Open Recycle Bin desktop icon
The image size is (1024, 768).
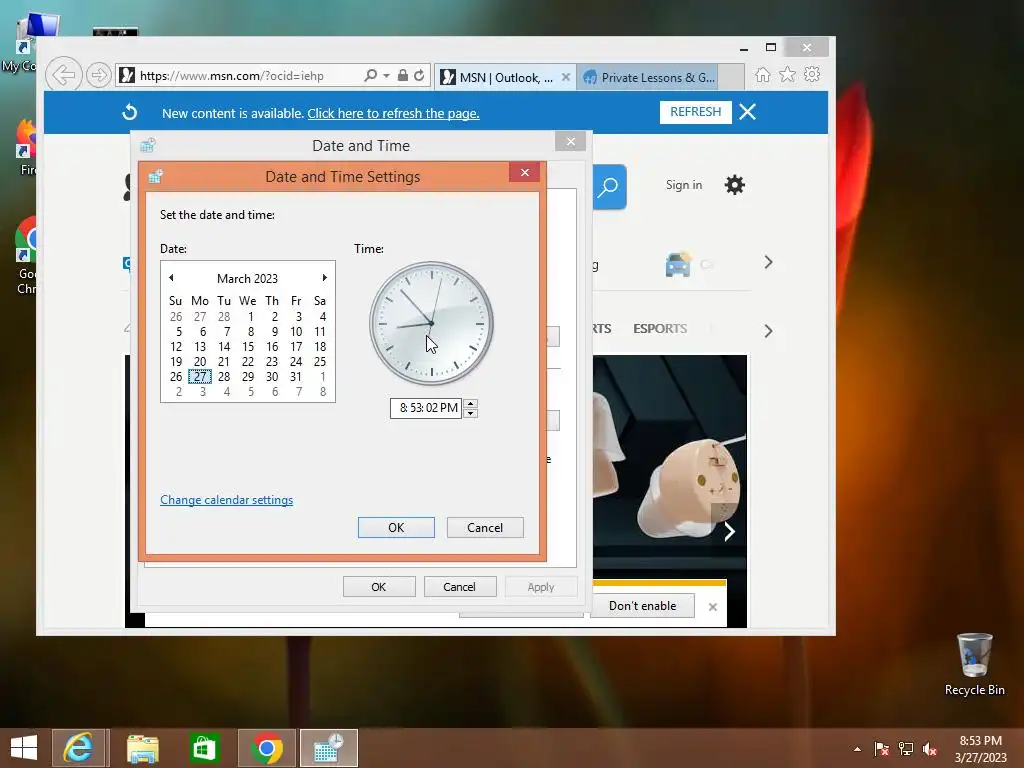[974, 665]
